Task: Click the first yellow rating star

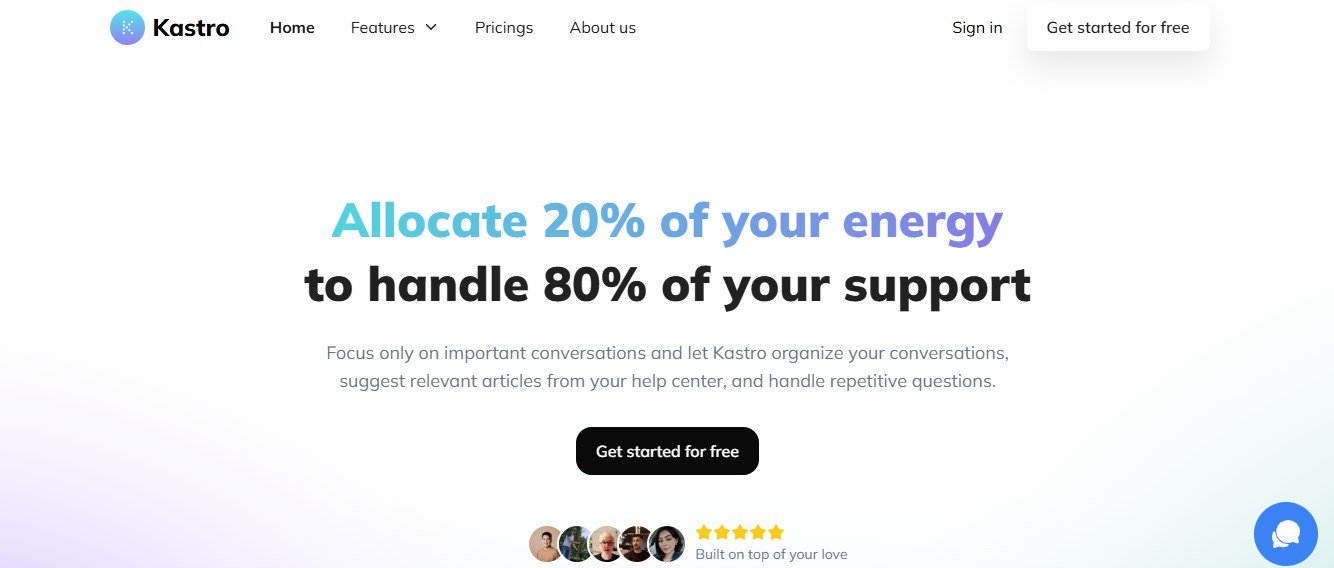Action: [x=704, y=532]
